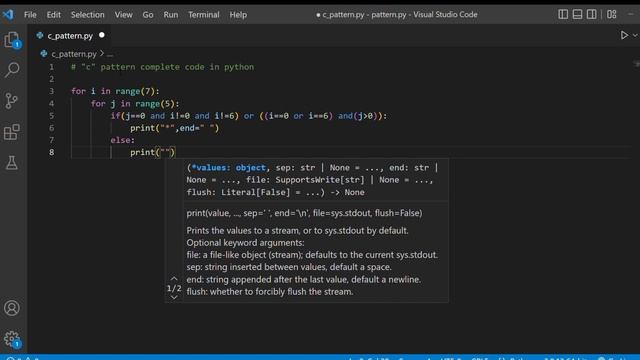This screenshot has width=640, height=360.
Task: Run Python file with play button
Action: coord(624,36)
